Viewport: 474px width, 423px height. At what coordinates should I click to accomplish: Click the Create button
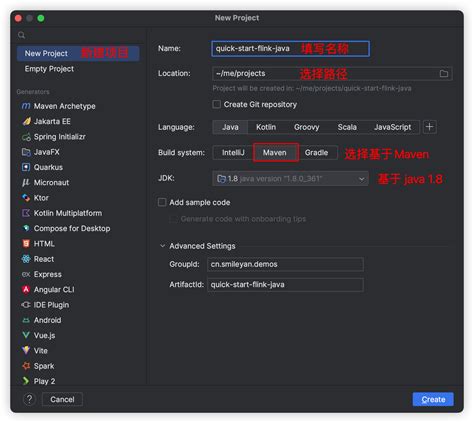coord(433,399)
